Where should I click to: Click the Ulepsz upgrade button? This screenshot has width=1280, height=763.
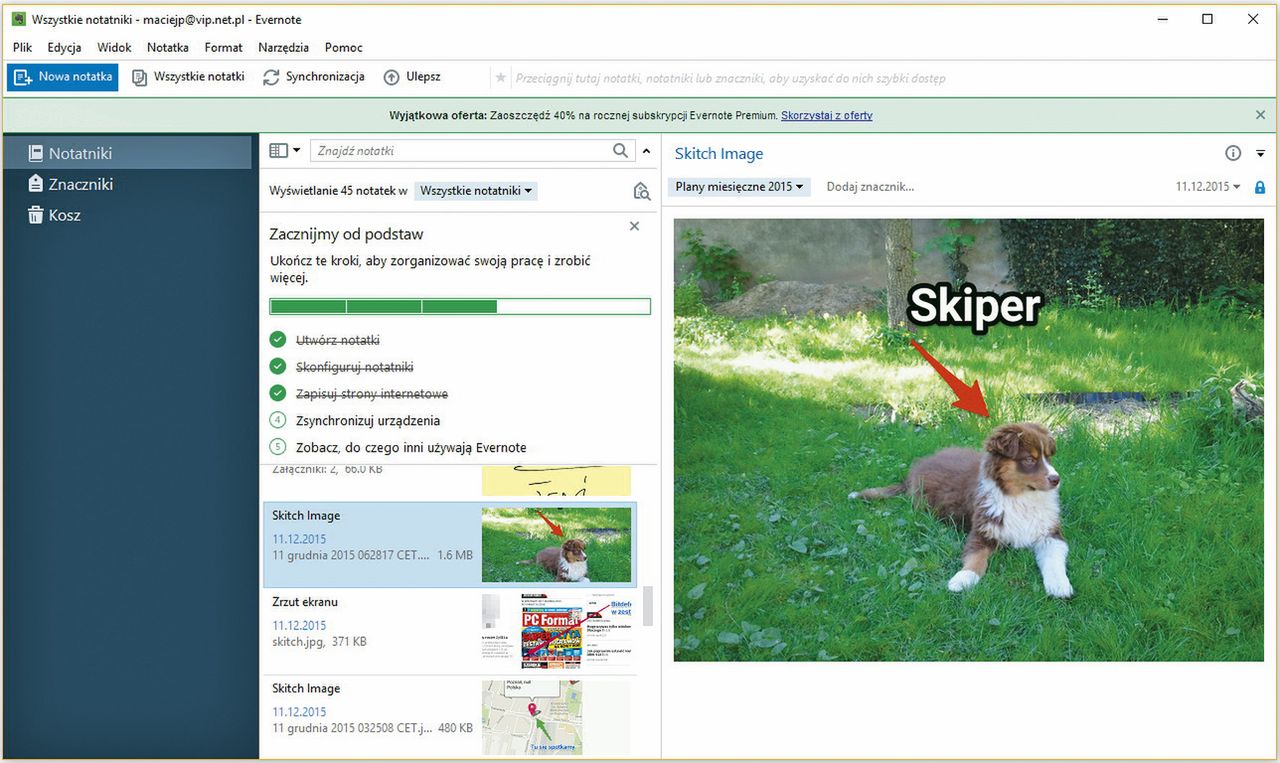tap(412, 77)
